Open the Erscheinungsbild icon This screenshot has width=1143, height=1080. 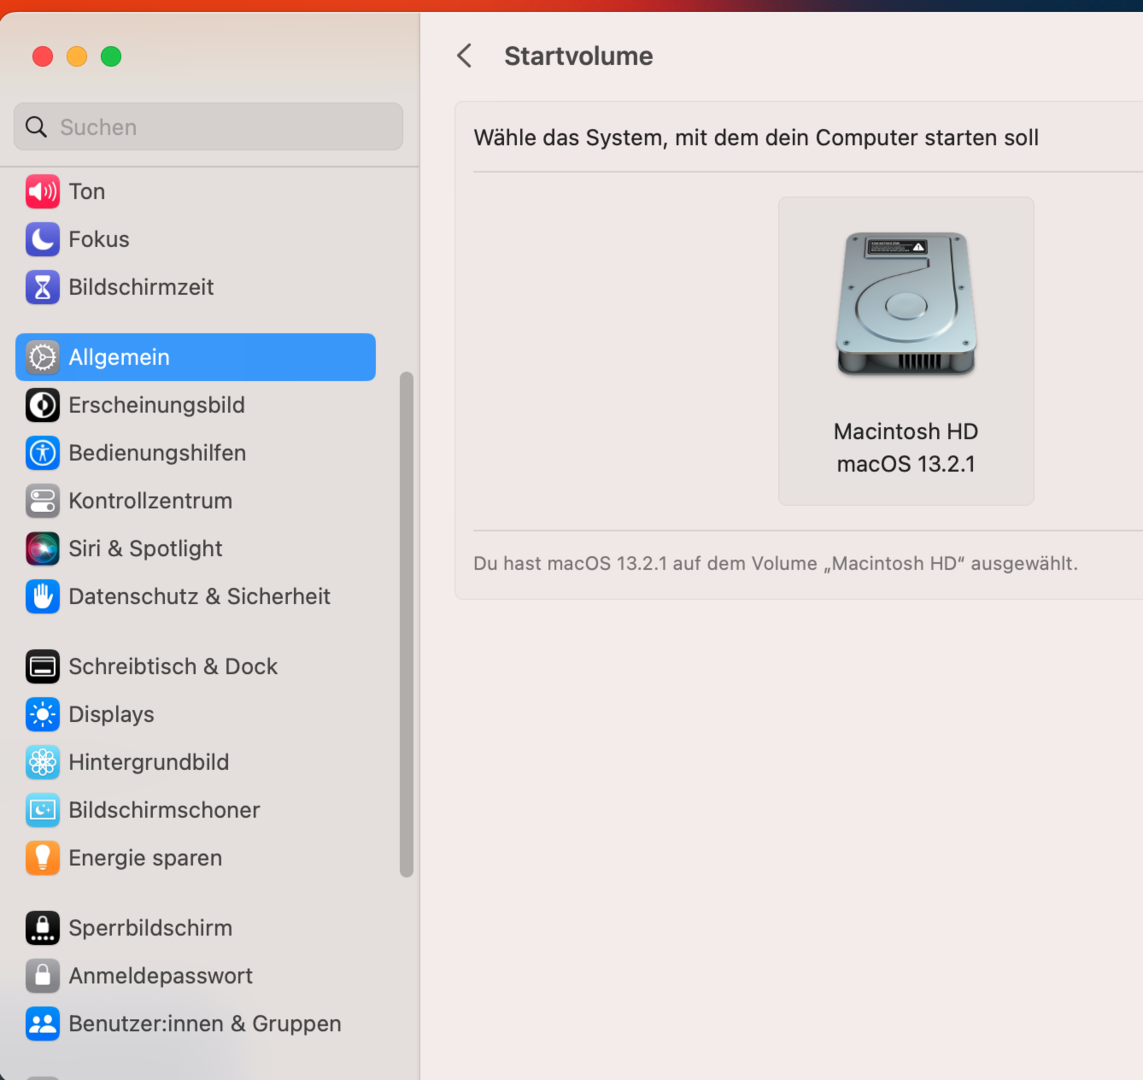[42, 405]
